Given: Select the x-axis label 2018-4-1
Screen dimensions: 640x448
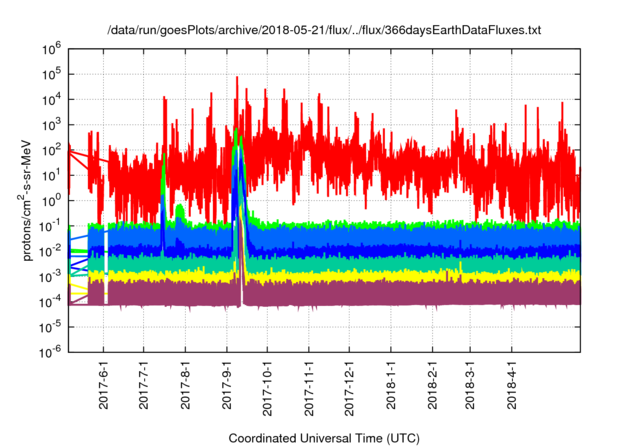Looking at the screenshot, I should point(512,385).
